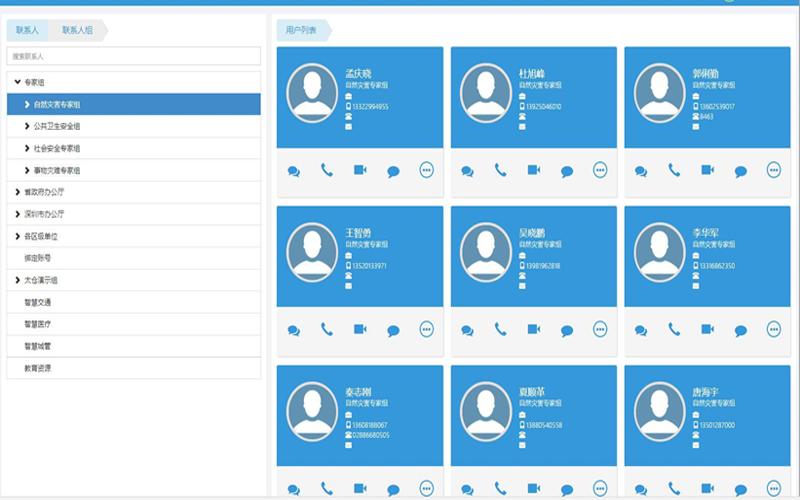Image resolution: width=800 pixels, height=500 pixels.
Task: Select the 联系人 tab
Action: point(28,30)
